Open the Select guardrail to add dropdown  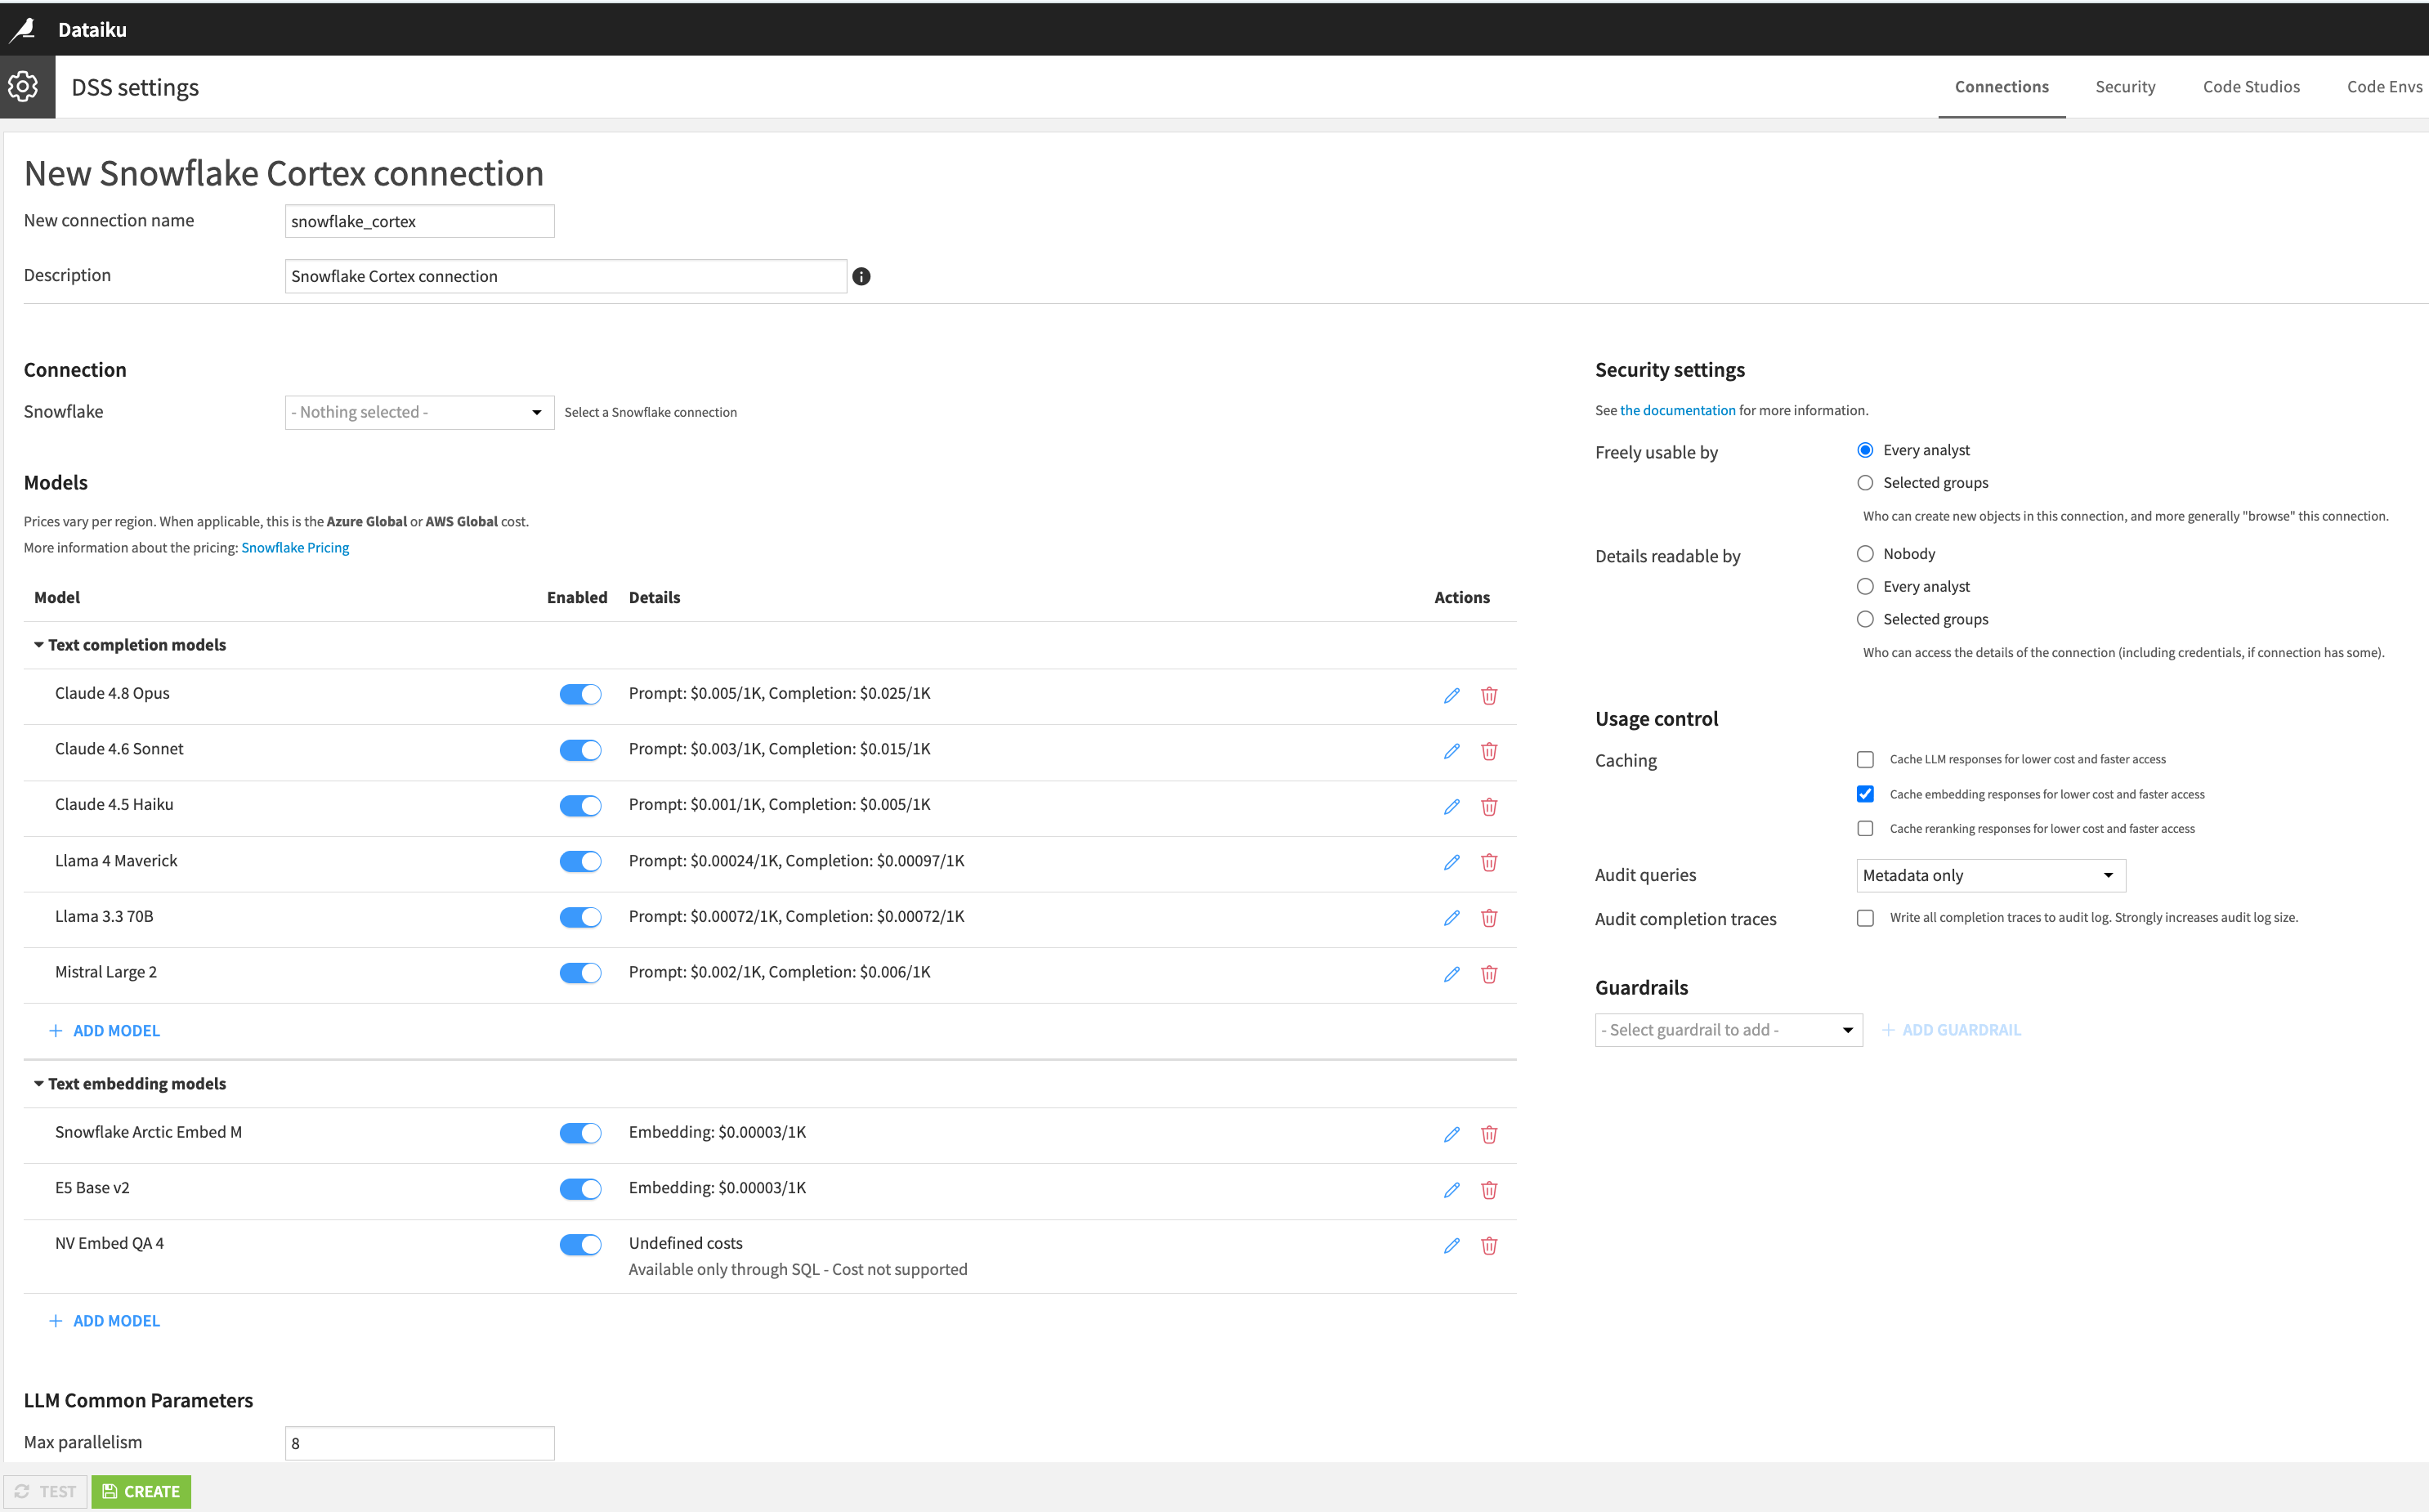pyautogui.click(x=1728, y=1030)
